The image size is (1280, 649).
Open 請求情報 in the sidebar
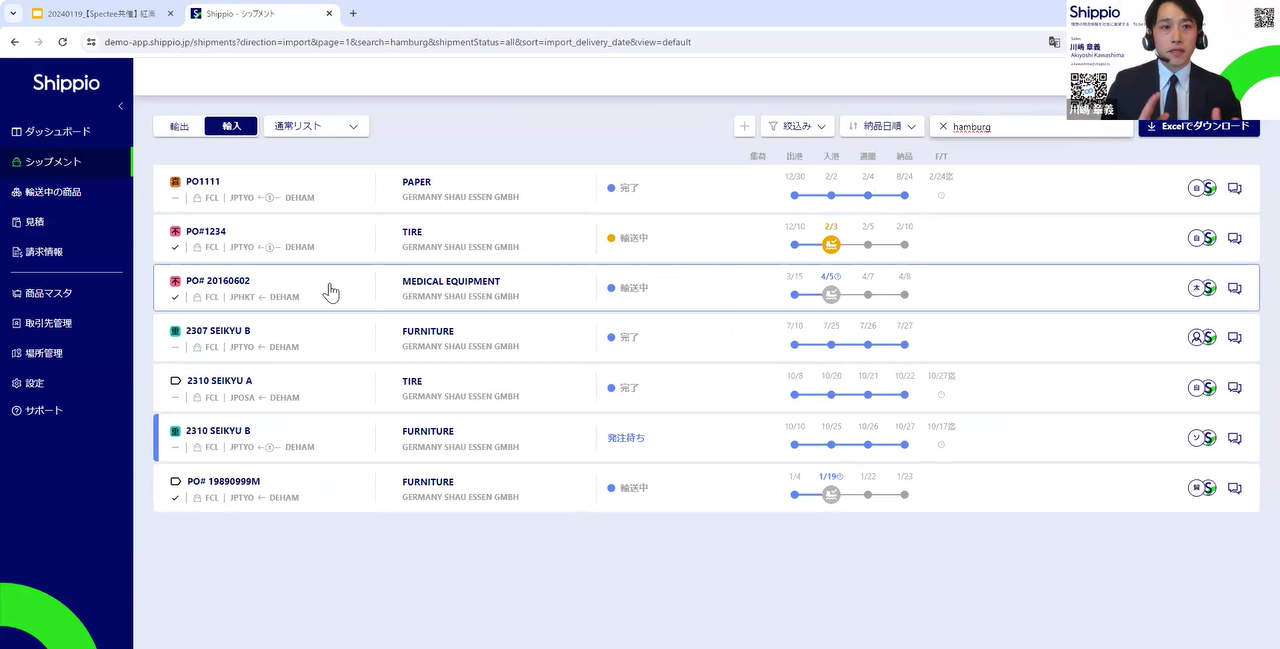tap(43, 252)
